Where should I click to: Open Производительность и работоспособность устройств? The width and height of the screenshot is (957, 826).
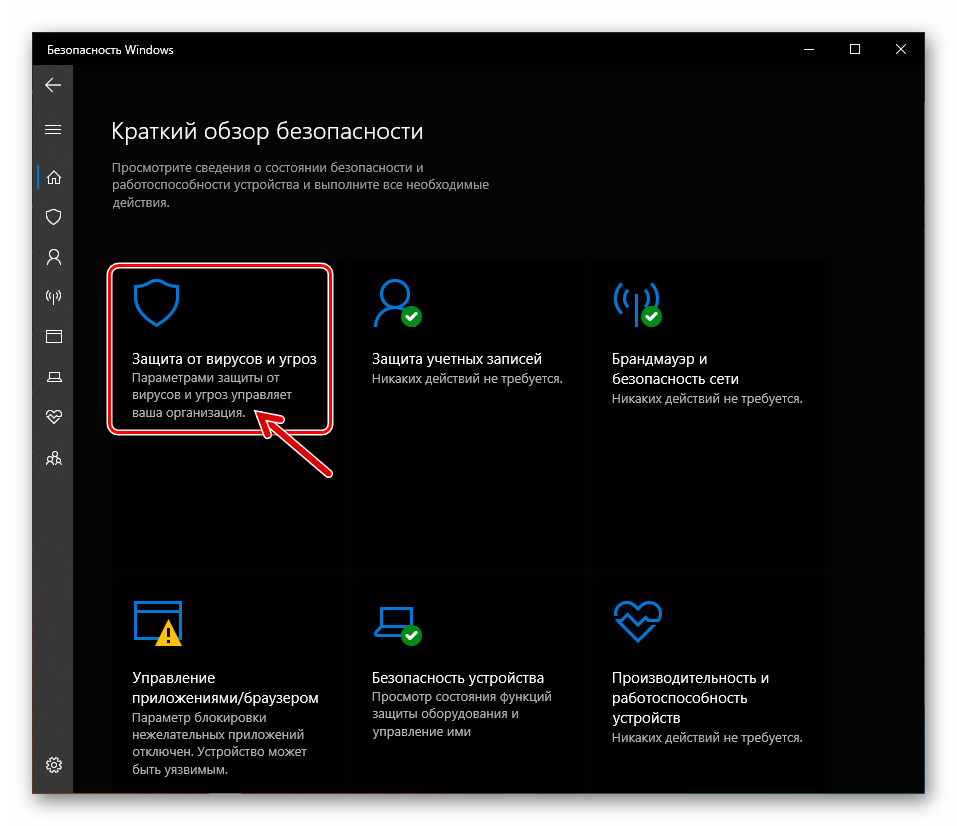(x=690, y=698)
